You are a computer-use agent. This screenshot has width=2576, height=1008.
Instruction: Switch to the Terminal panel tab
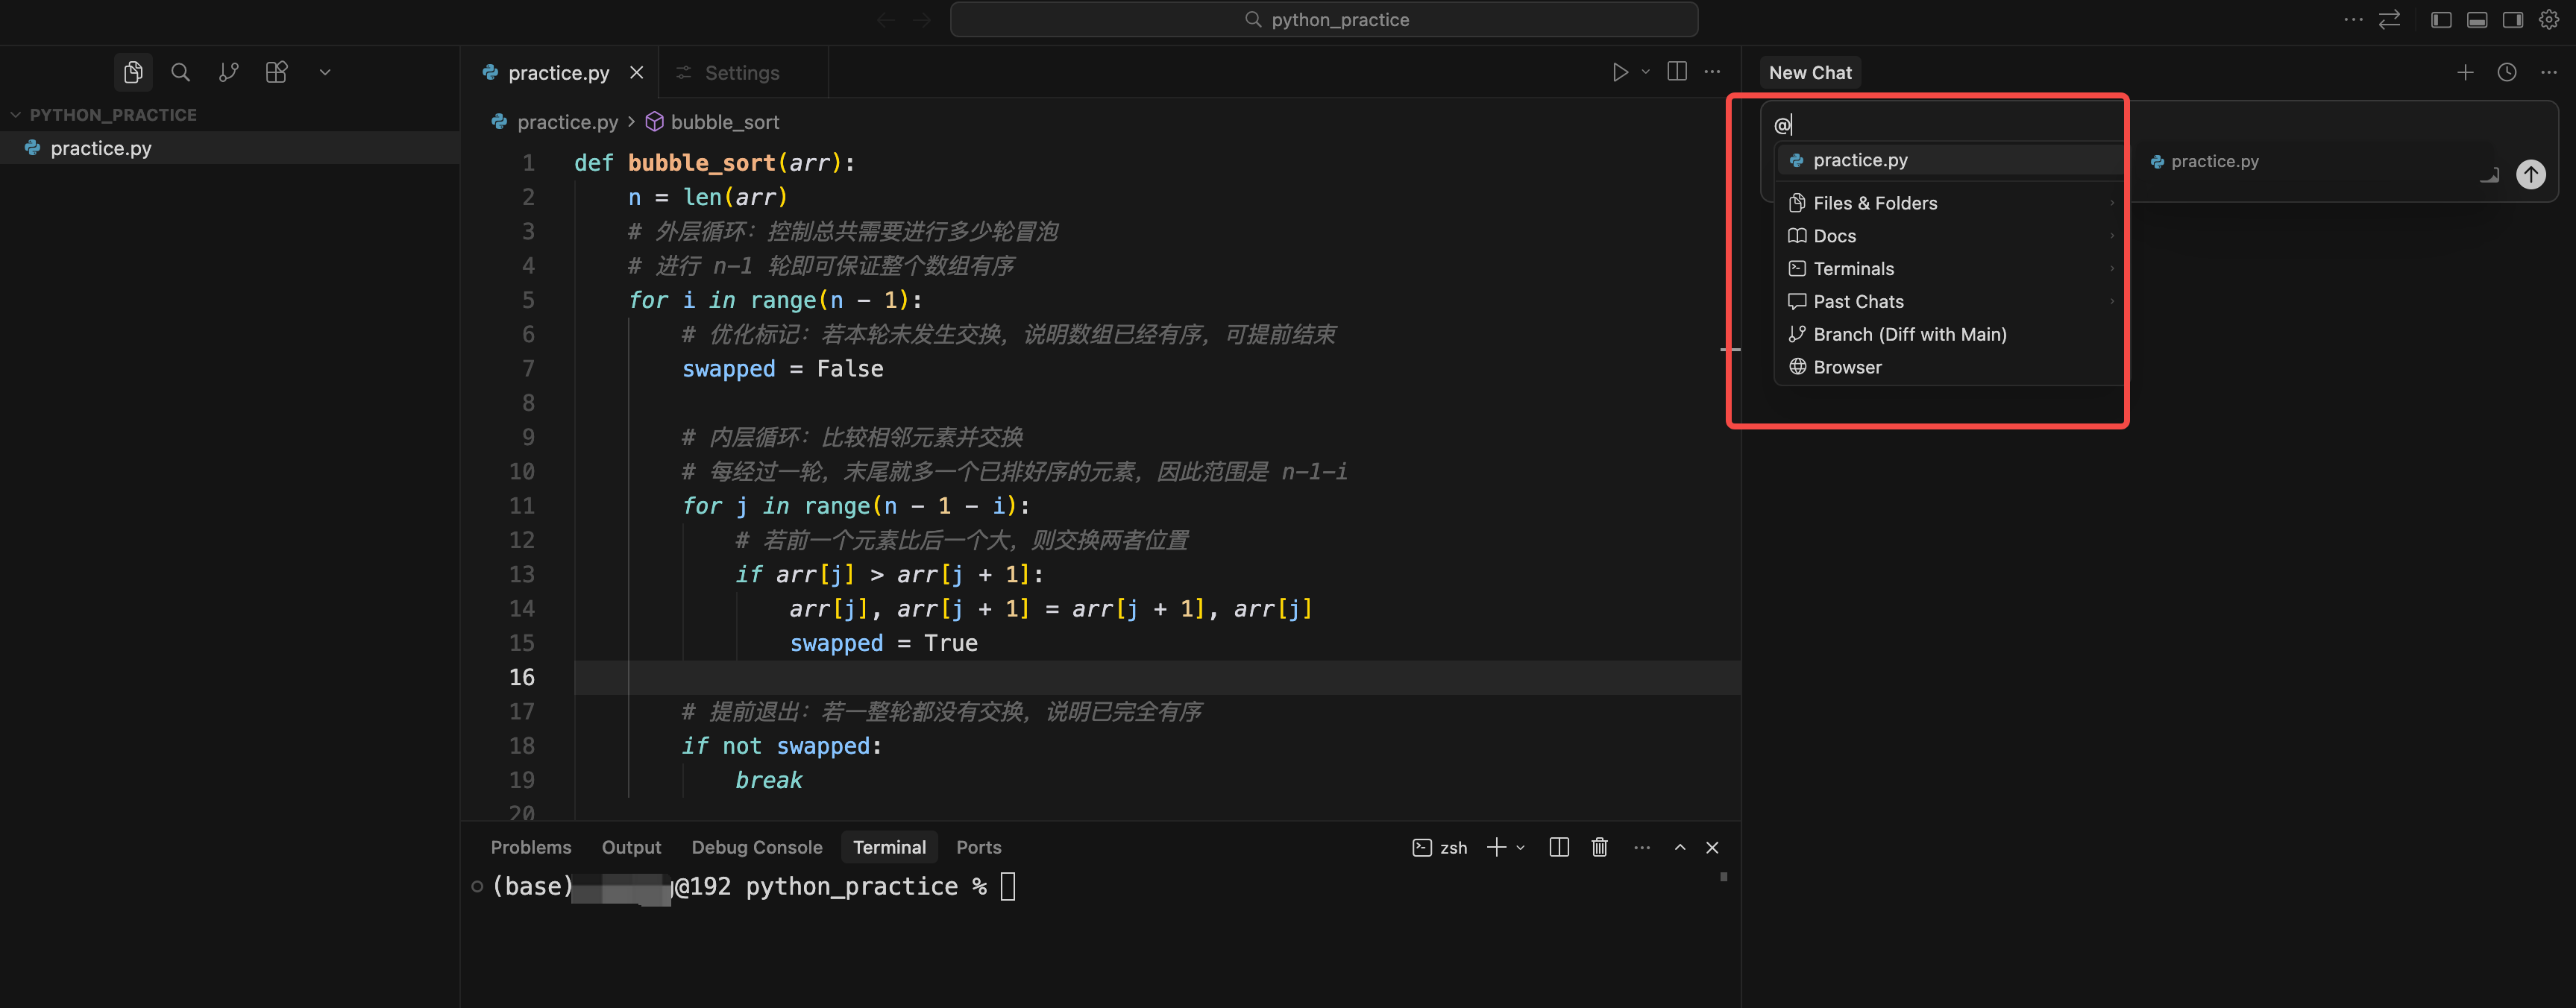pyautogui.click(x=889, y=847)
